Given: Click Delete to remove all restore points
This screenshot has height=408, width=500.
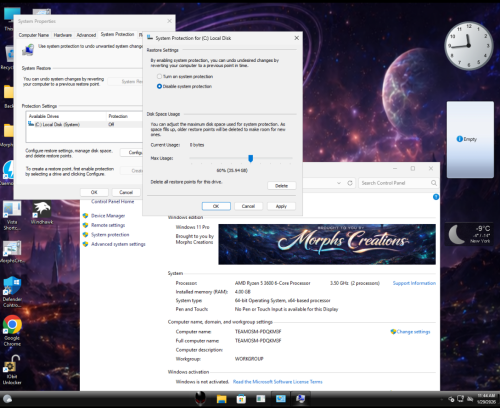Looking at the screenshot, I should point(281,186).
